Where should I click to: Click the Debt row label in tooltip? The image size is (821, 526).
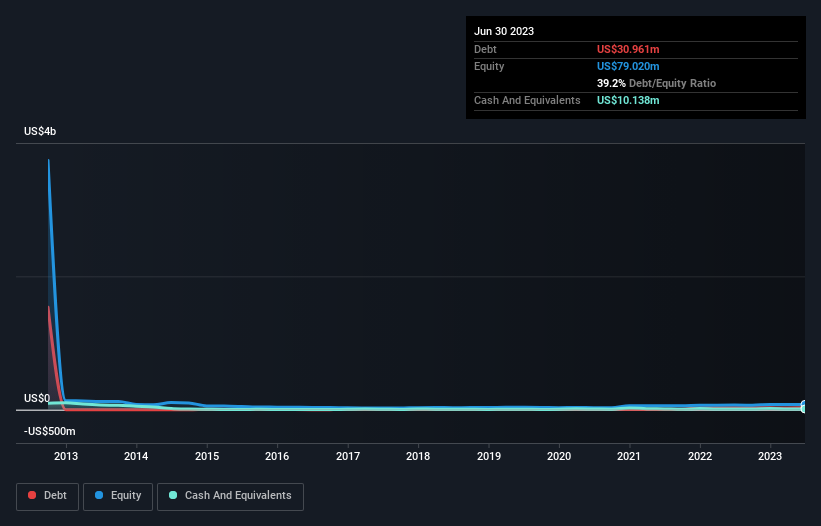(485, 49)
